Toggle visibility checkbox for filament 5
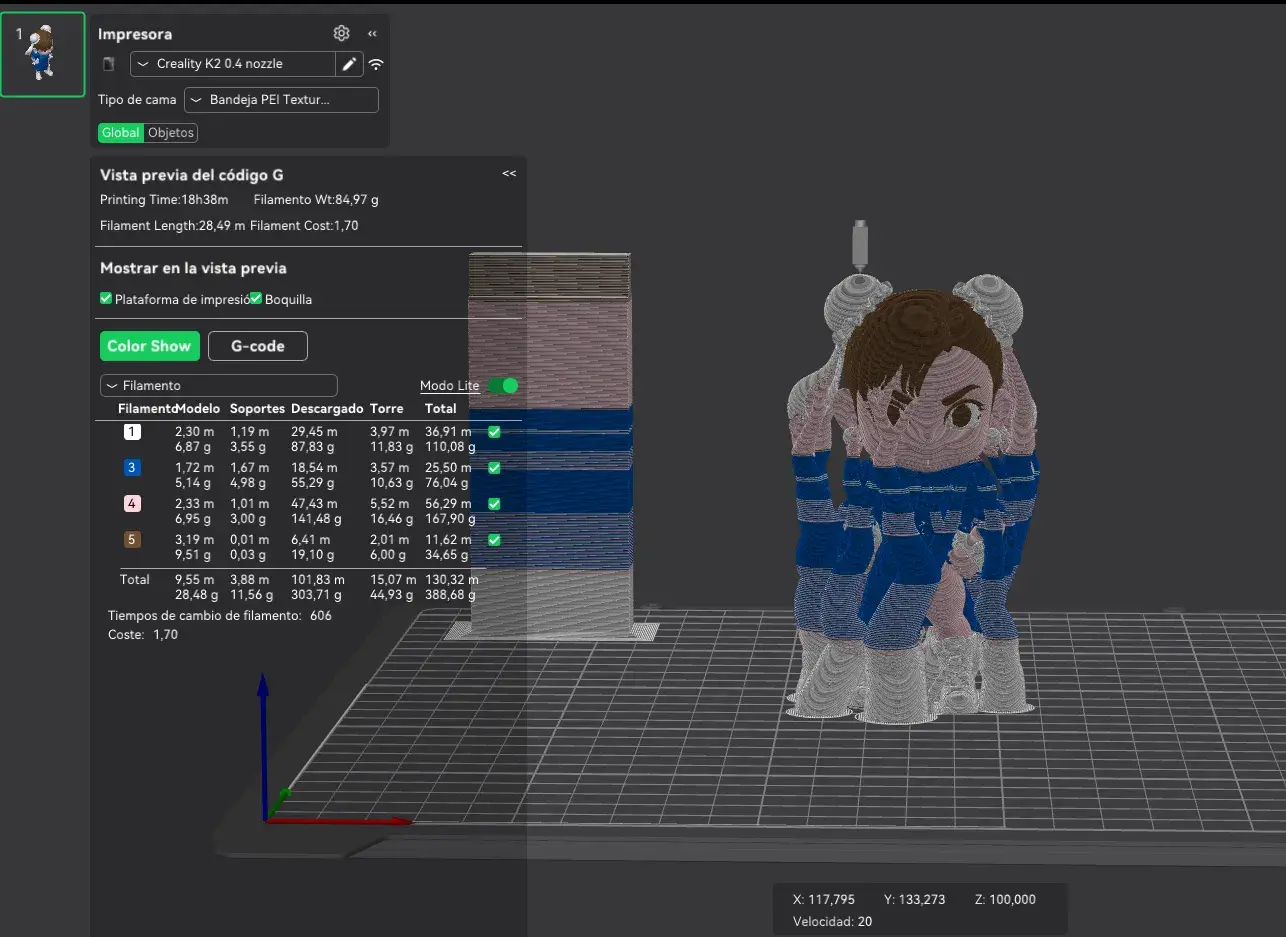This screenshot has height=937, width=1286. pyautogui.click(x=494, y=540)
